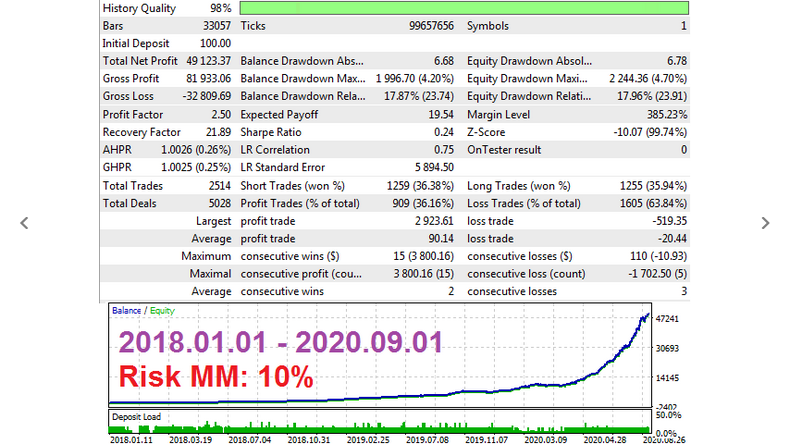Select consecutive loss value -1 702.50 (5)
This screenshot has height=444, width=790.
(x=657, y=274)
